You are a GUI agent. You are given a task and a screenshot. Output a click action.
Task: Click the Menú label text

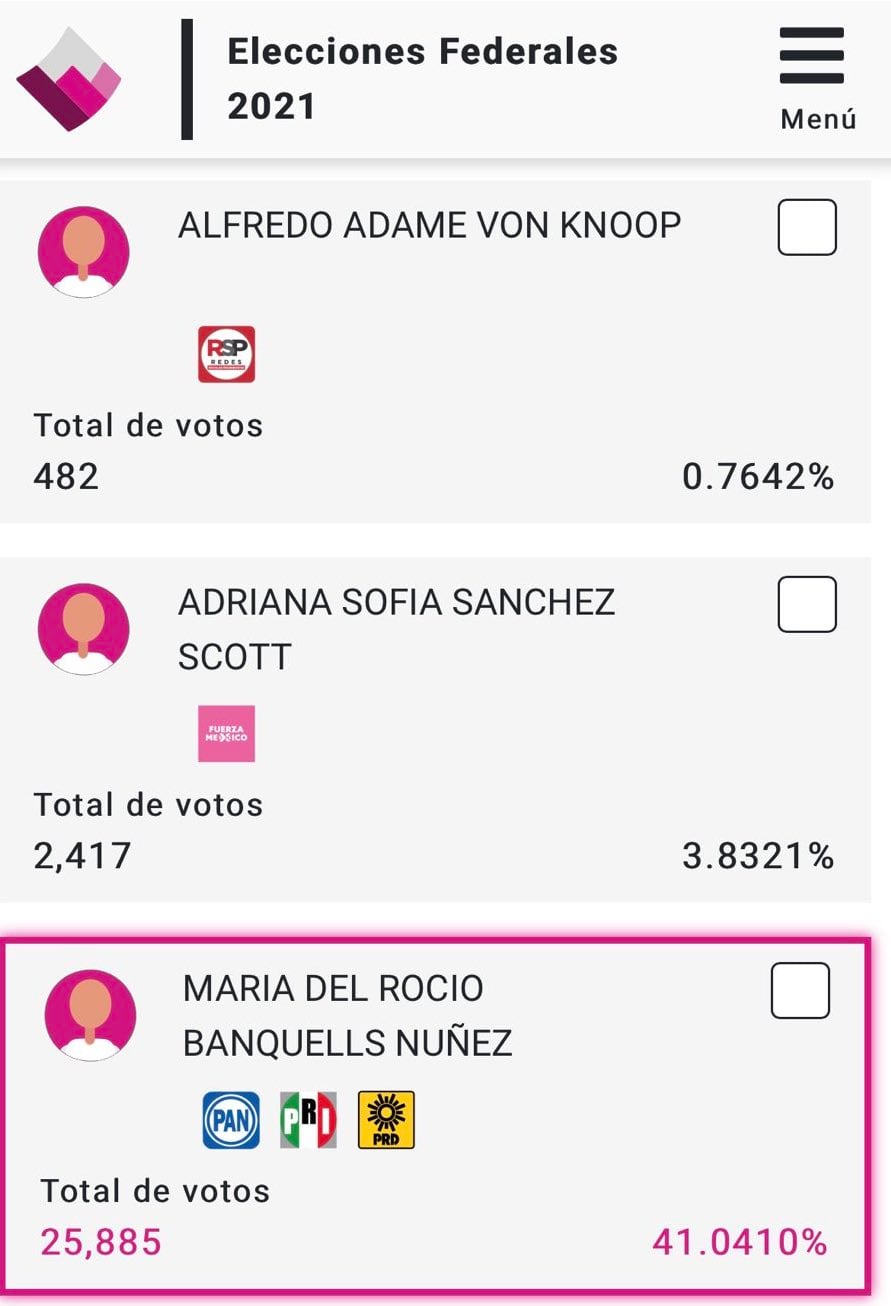tap(818, 120)
